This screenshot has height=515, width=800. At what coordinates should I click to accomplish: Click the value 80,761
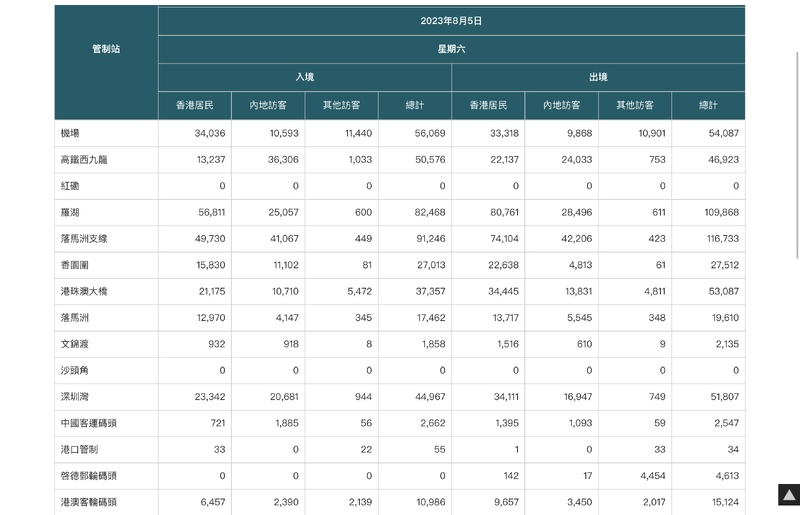click(505, 212)
